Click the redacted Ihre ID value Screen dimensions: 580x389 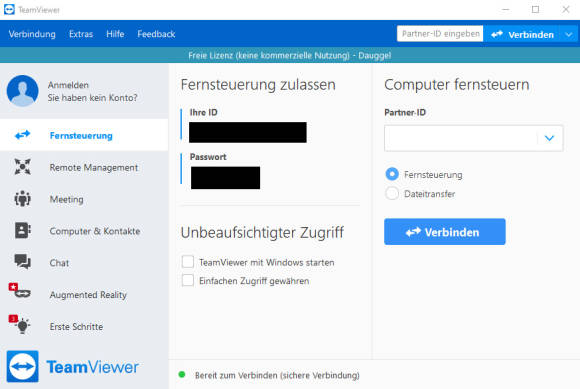[x=248, y=132]
